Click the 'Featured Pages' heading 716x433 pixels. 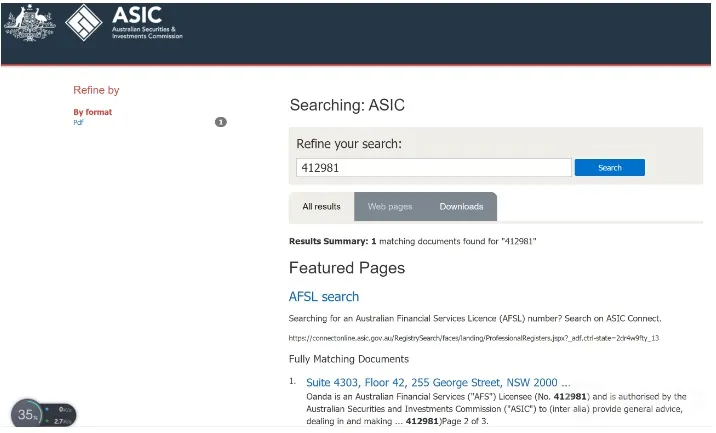pos(347,268)
